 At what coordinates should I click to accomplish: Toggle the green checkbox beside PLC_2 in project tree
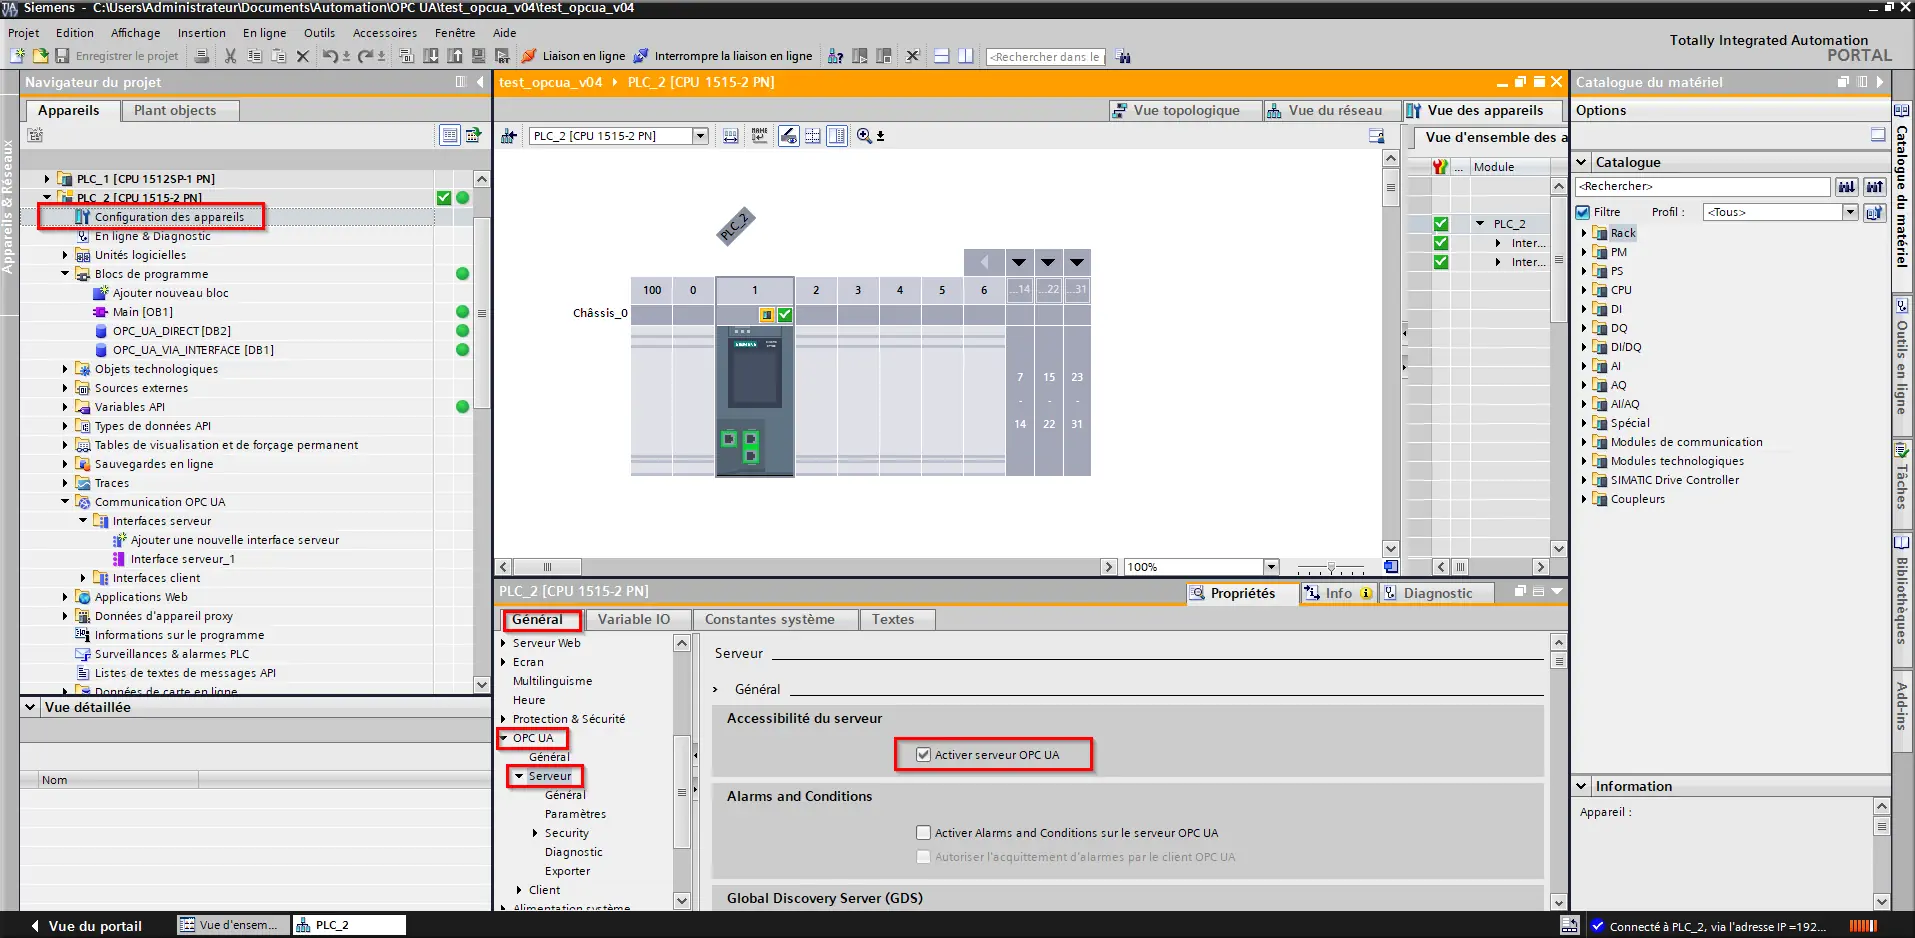(444, 198)
